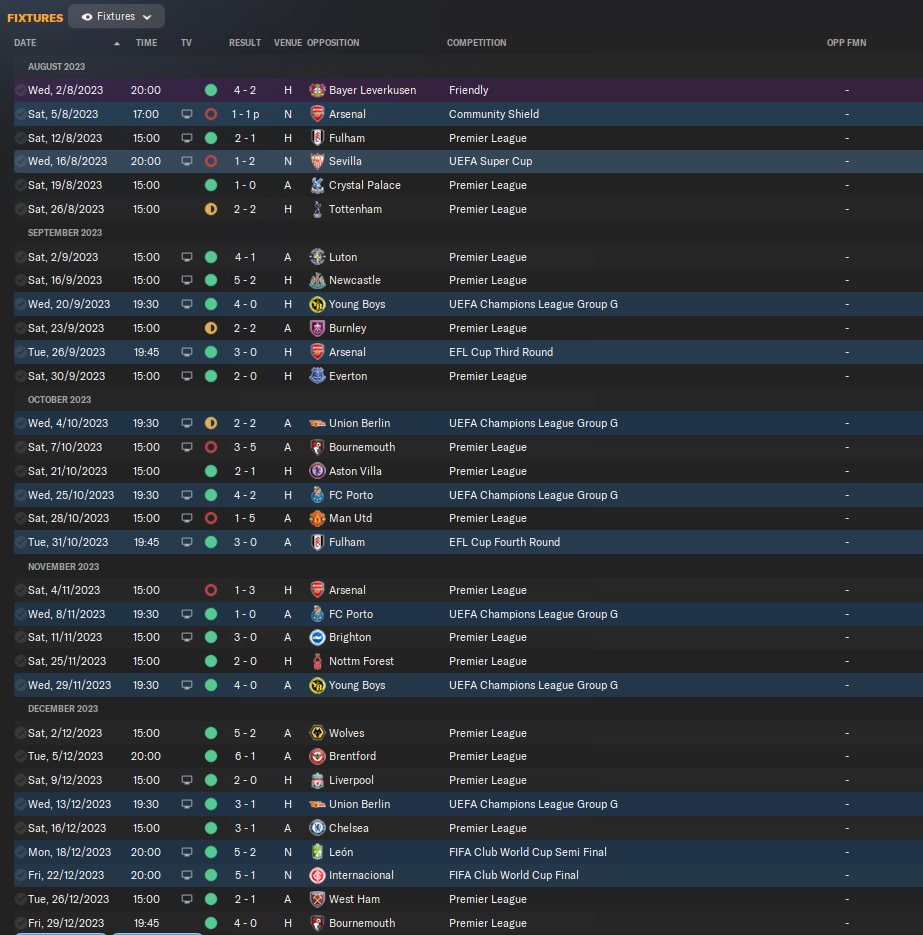The image size is (923, 935).
Task: Click the Young Boys badge on 20/9/2023 row
Action: [x=317, y=304]
